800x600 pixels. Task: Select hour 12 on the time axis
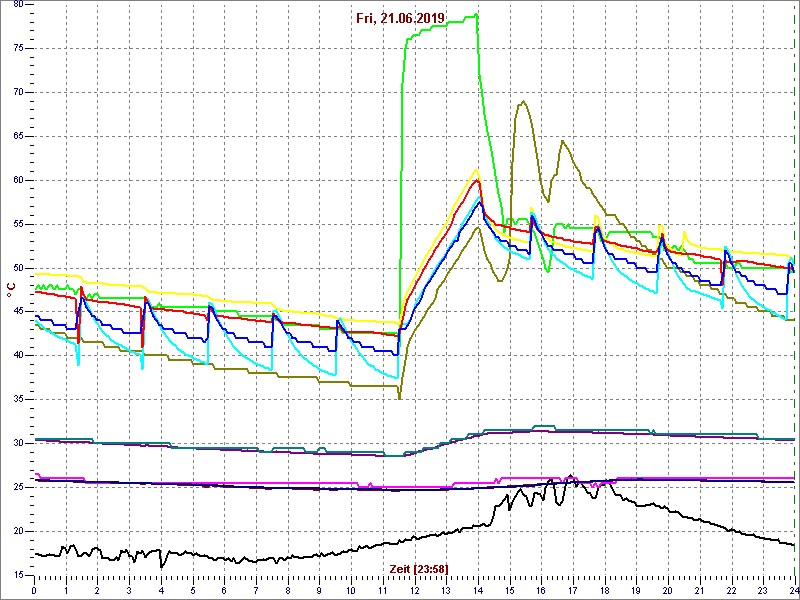coord(414,589)
